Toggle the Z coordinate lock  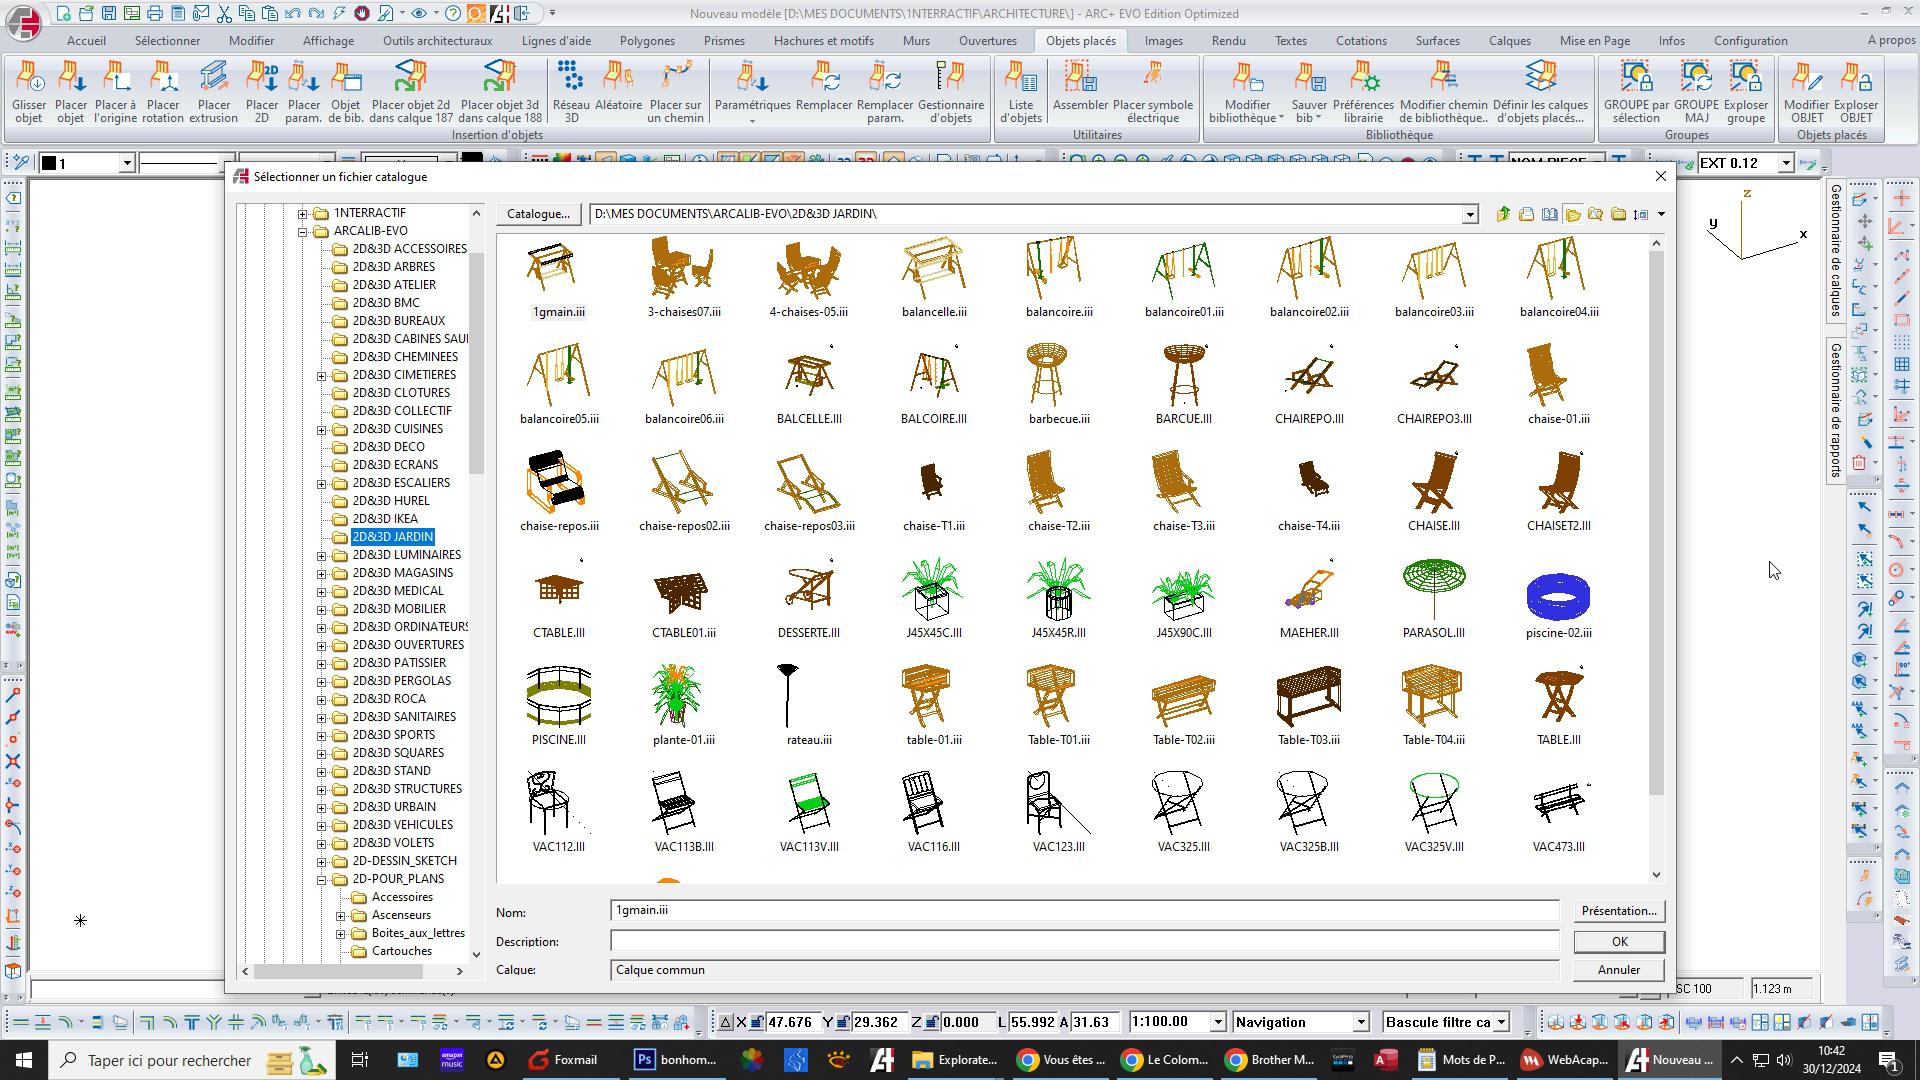click(x=930, y=1022)
